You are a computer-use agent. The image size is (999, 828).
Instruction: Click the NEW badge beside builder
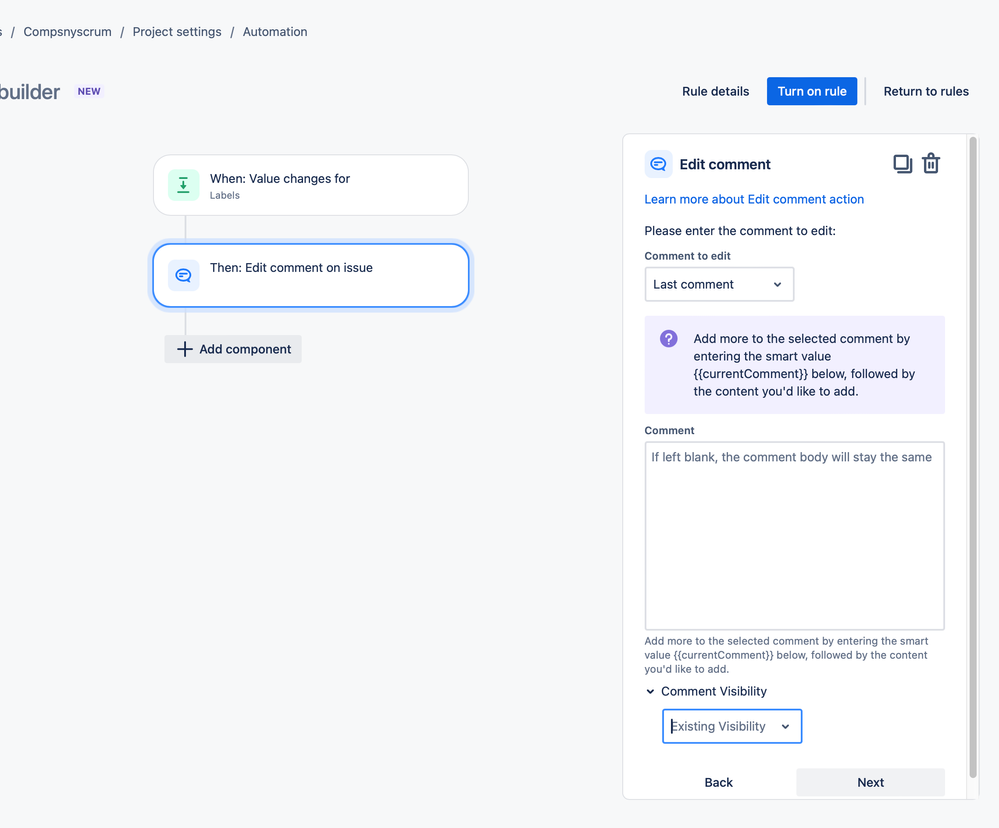pyautogui.click(x=89, y=91)
